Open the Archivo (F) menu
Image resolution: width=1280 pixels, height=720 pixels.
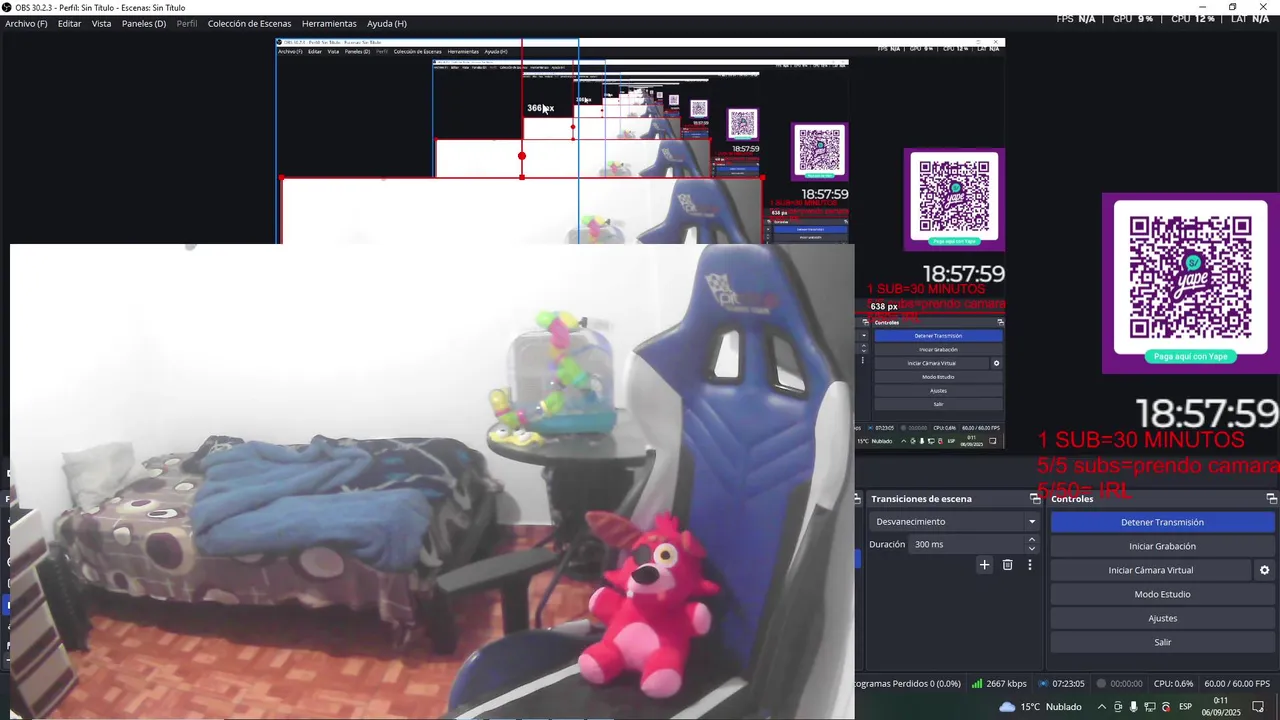pyautogui.click(x=26, y=23)
